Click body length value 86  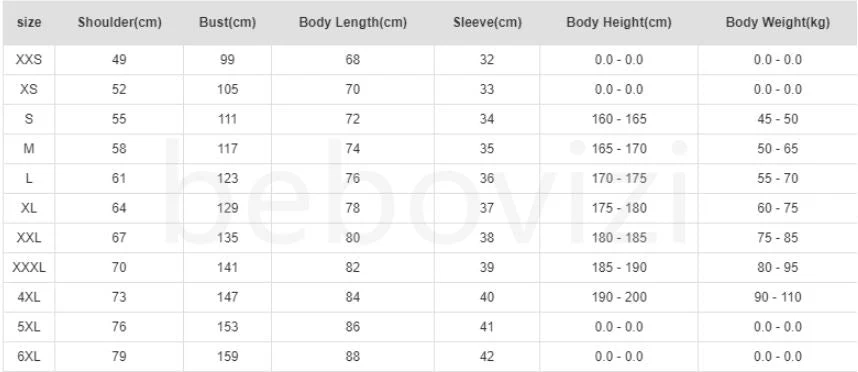point(353,327)
